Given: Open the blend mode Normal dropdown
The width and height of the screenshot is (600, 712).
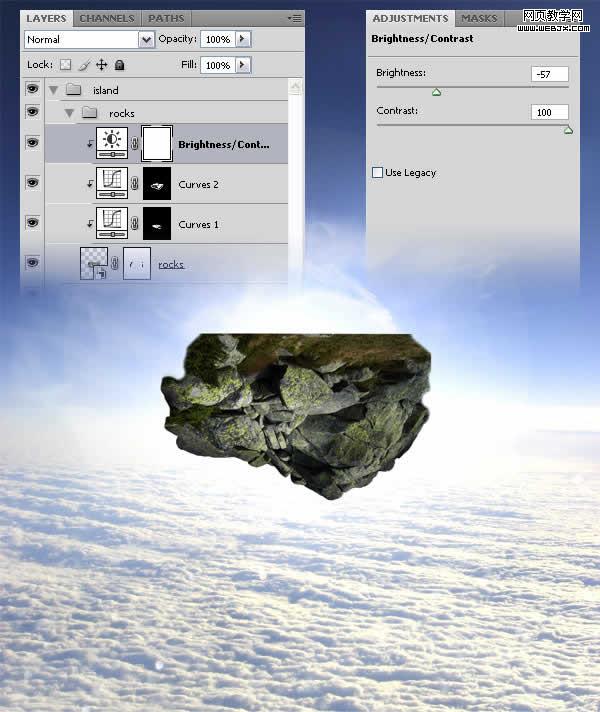Looking at the screenshot, I should click(146, 40).
